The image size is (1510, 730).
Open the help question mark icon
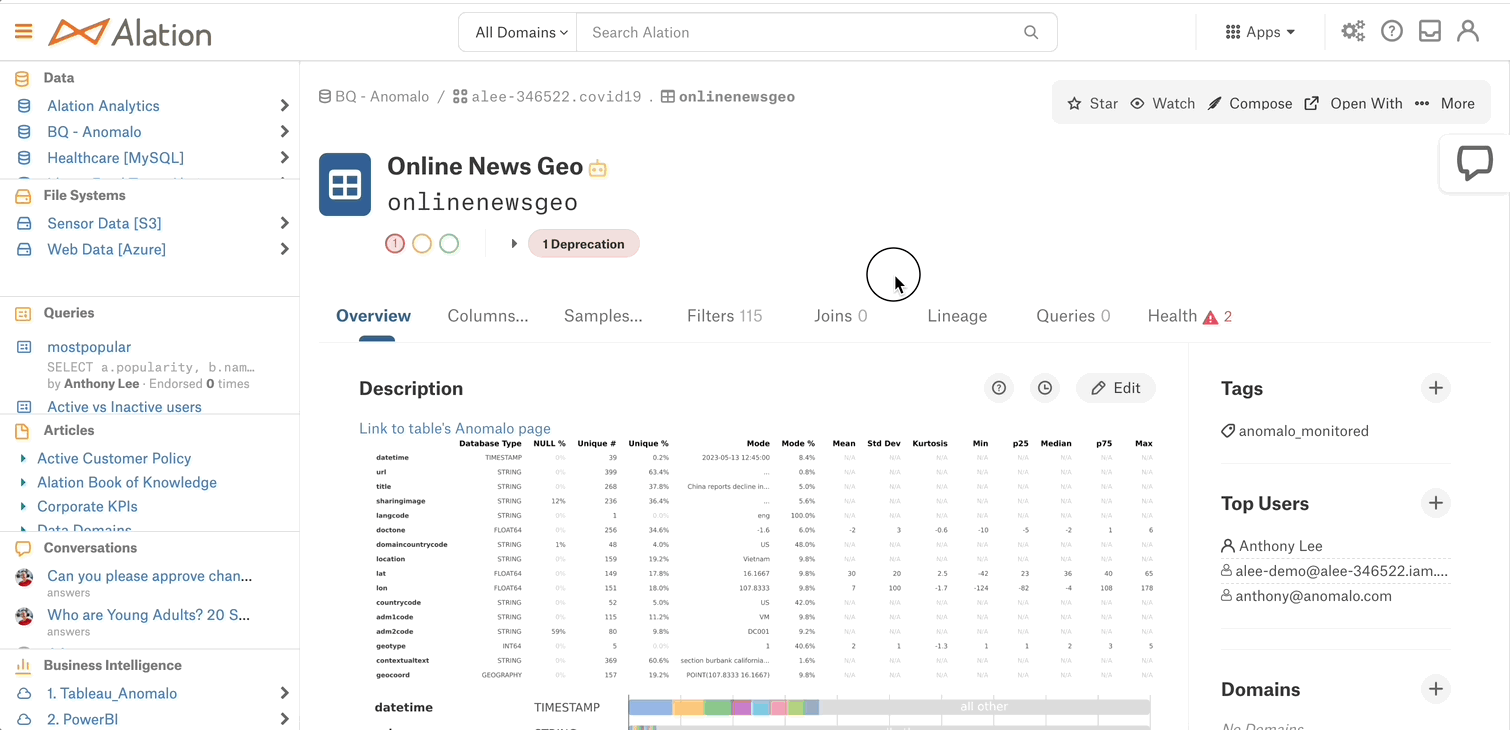1391,32
